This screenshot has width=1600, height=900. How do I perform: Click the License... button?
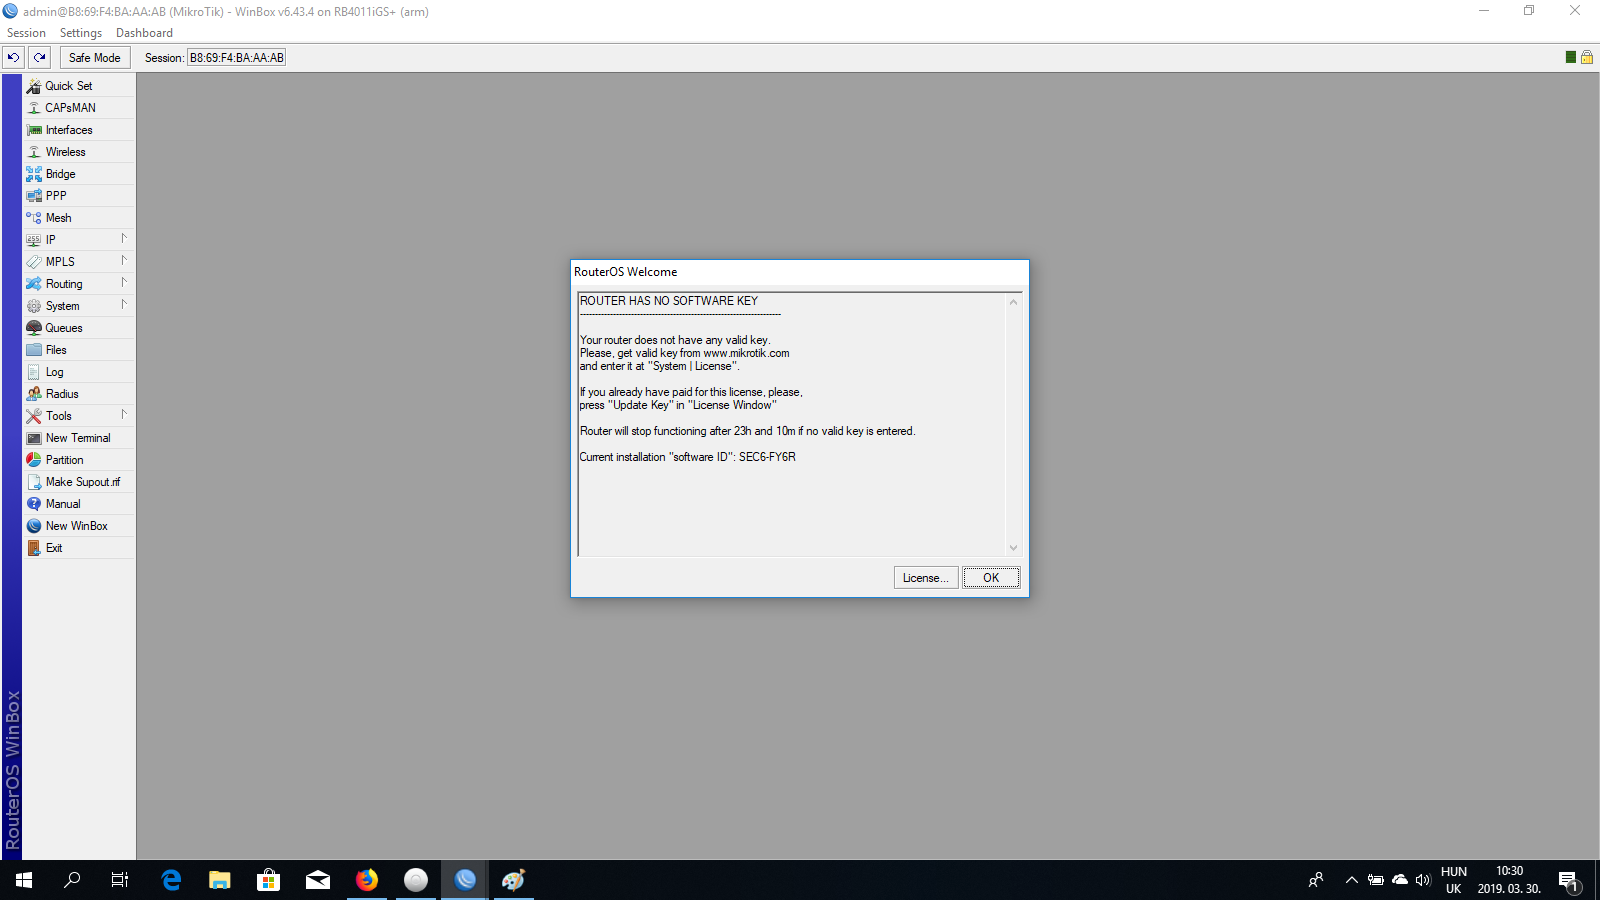pyautogui.click(x=926, y=578)
